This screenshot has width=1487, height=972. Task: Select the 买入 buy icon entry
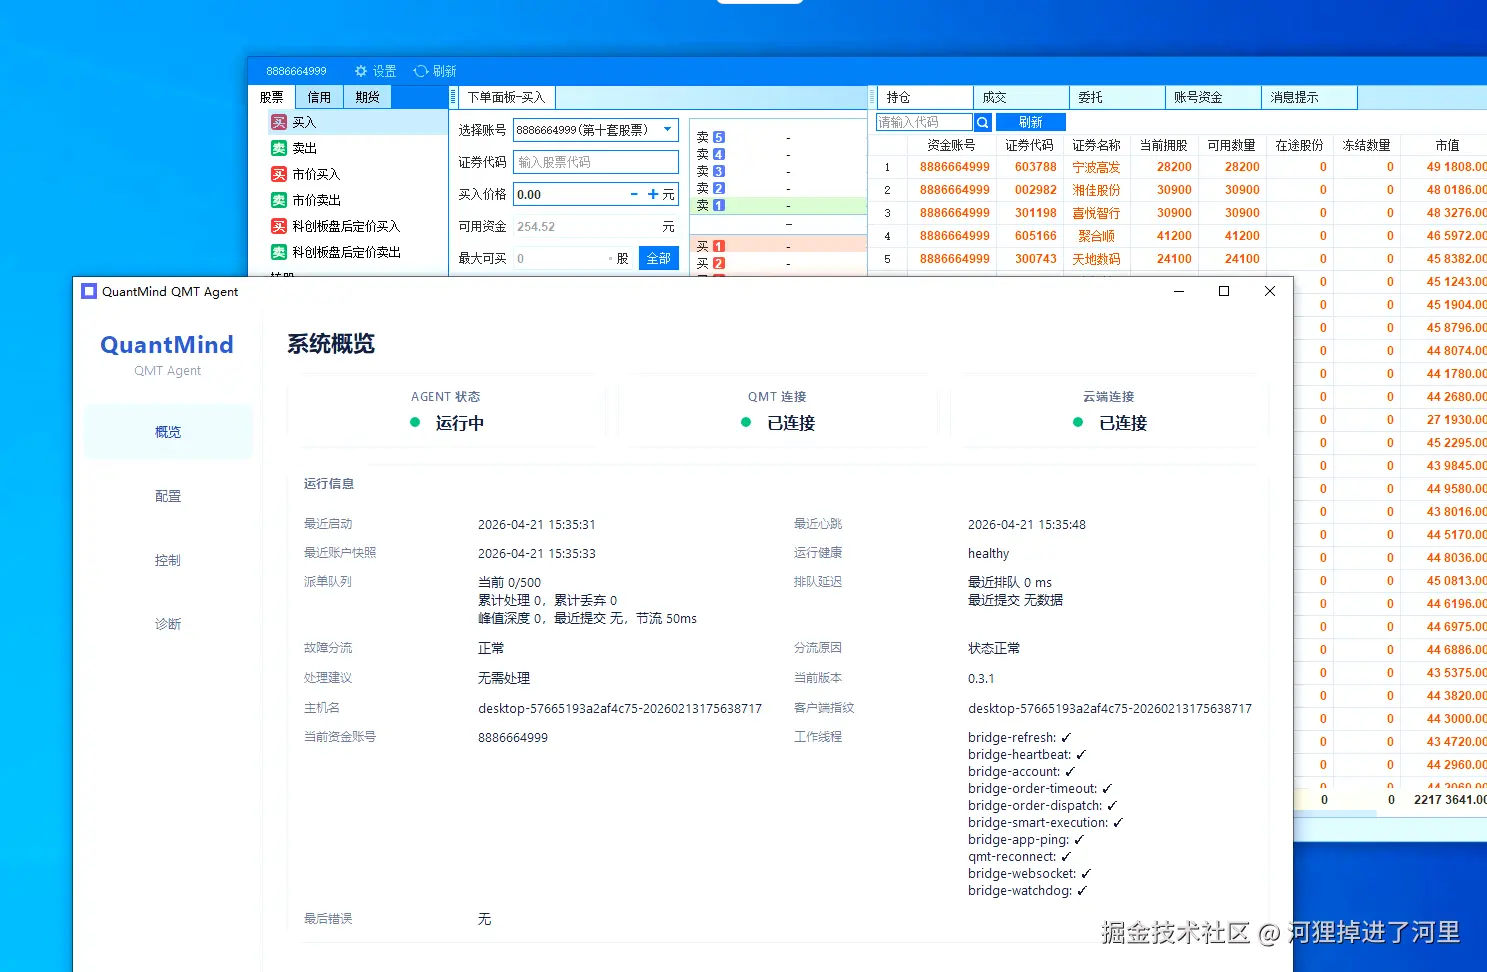(x=279, y=122)
